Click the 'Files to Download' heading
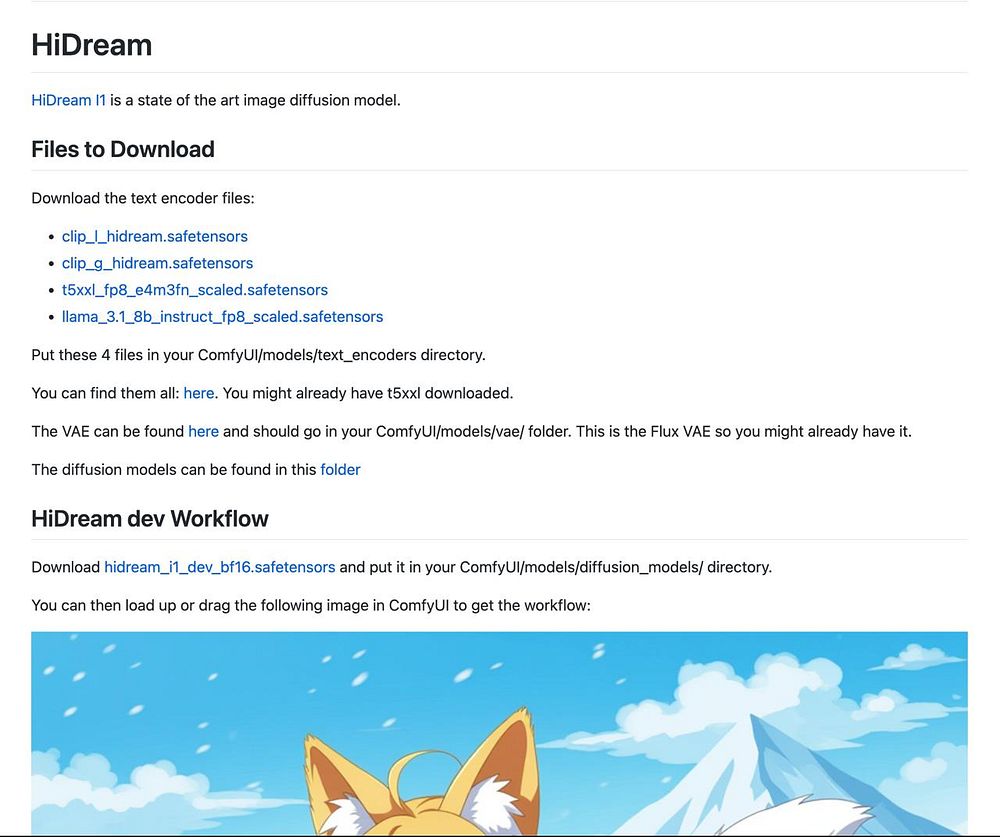 coord(123,149)
